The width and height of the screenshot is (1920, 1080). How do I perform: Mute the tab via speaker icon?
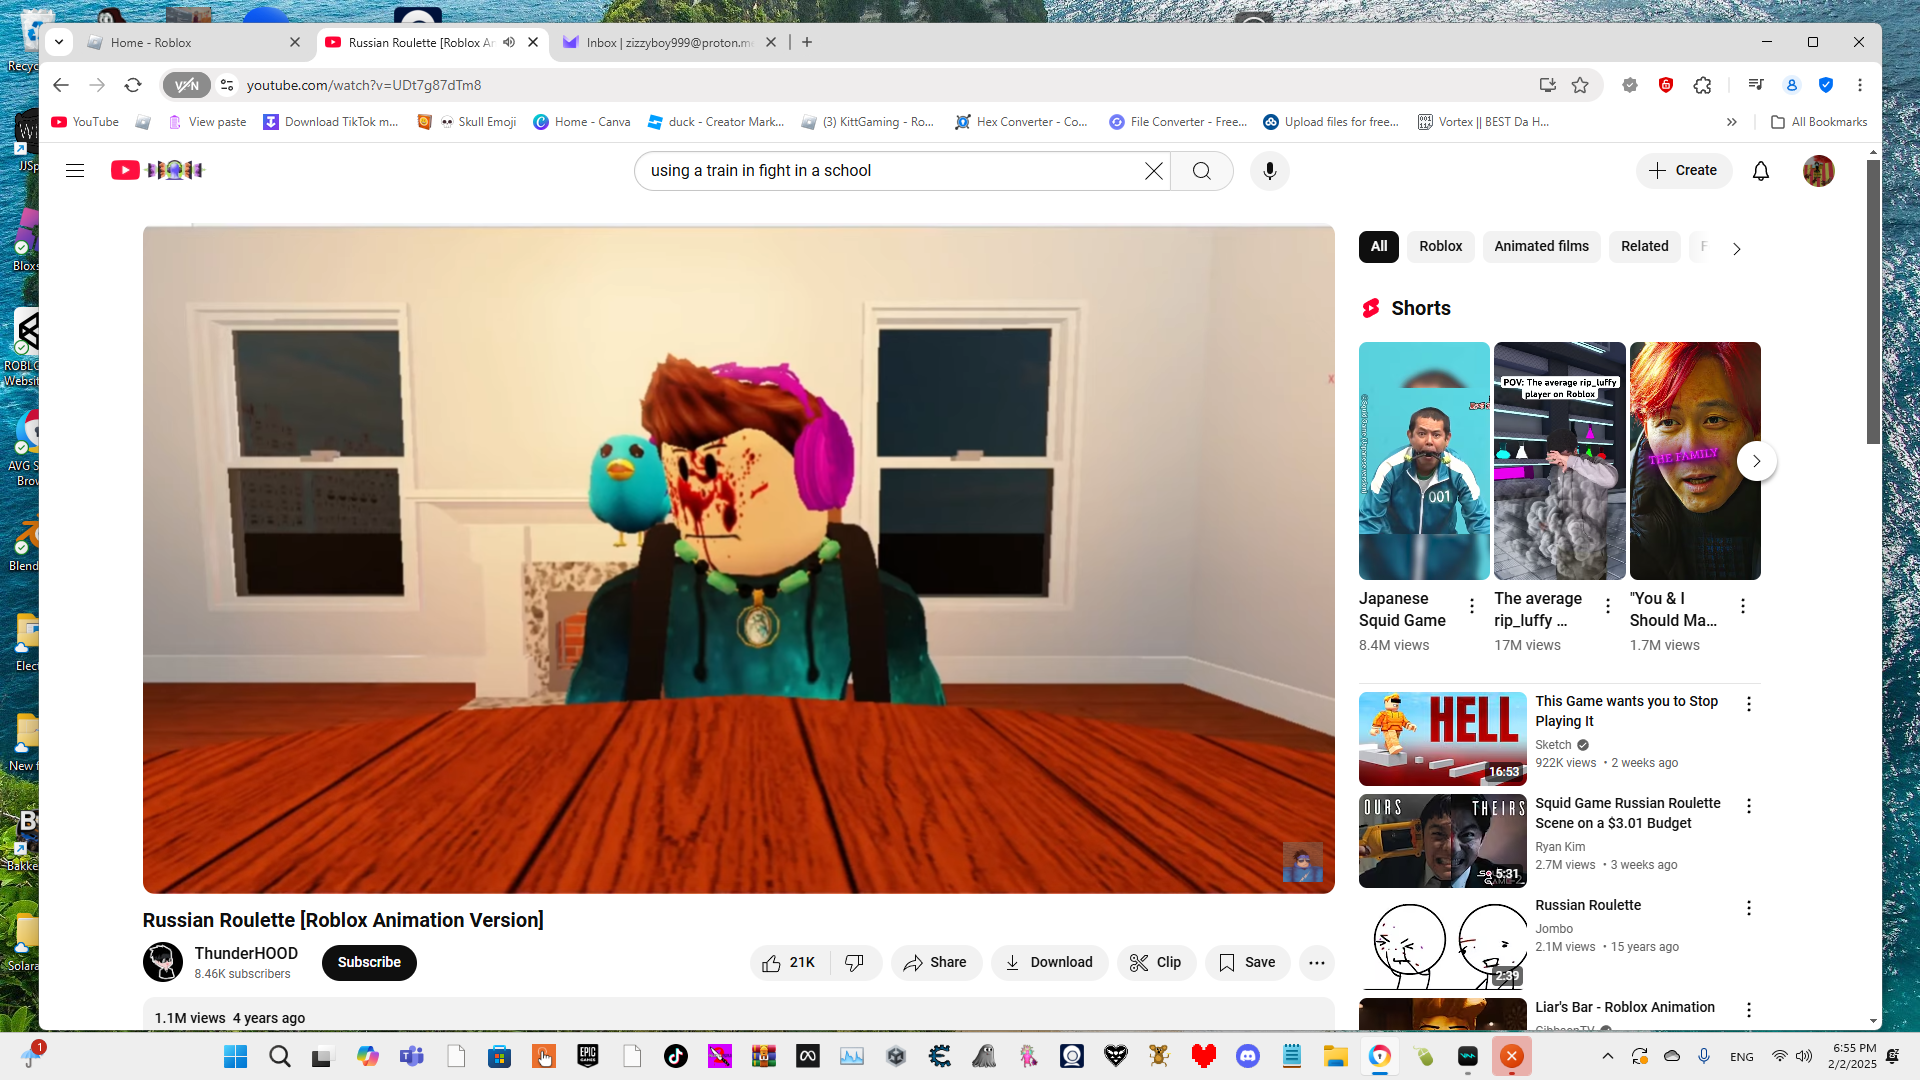509,42
